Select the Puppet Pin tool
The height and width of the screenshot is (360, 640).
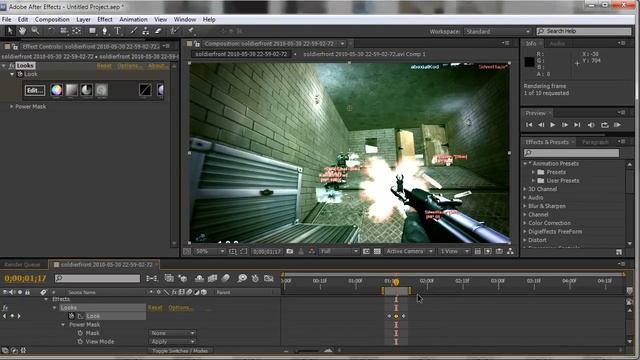[x=190, y=31]
